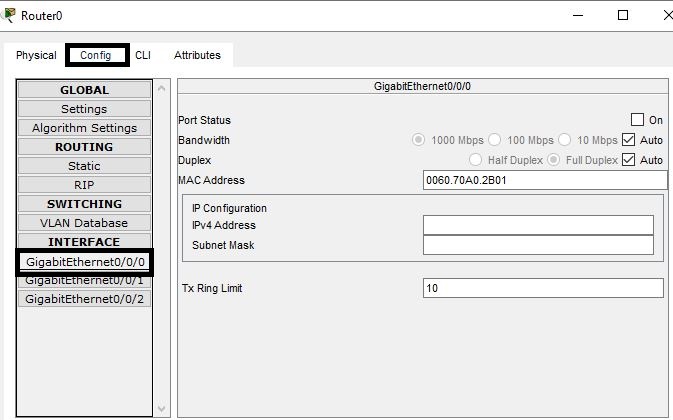Choose the 10 Mbps bandwidth option
Viewport: 673px width, 420px height.
point(564,140)
